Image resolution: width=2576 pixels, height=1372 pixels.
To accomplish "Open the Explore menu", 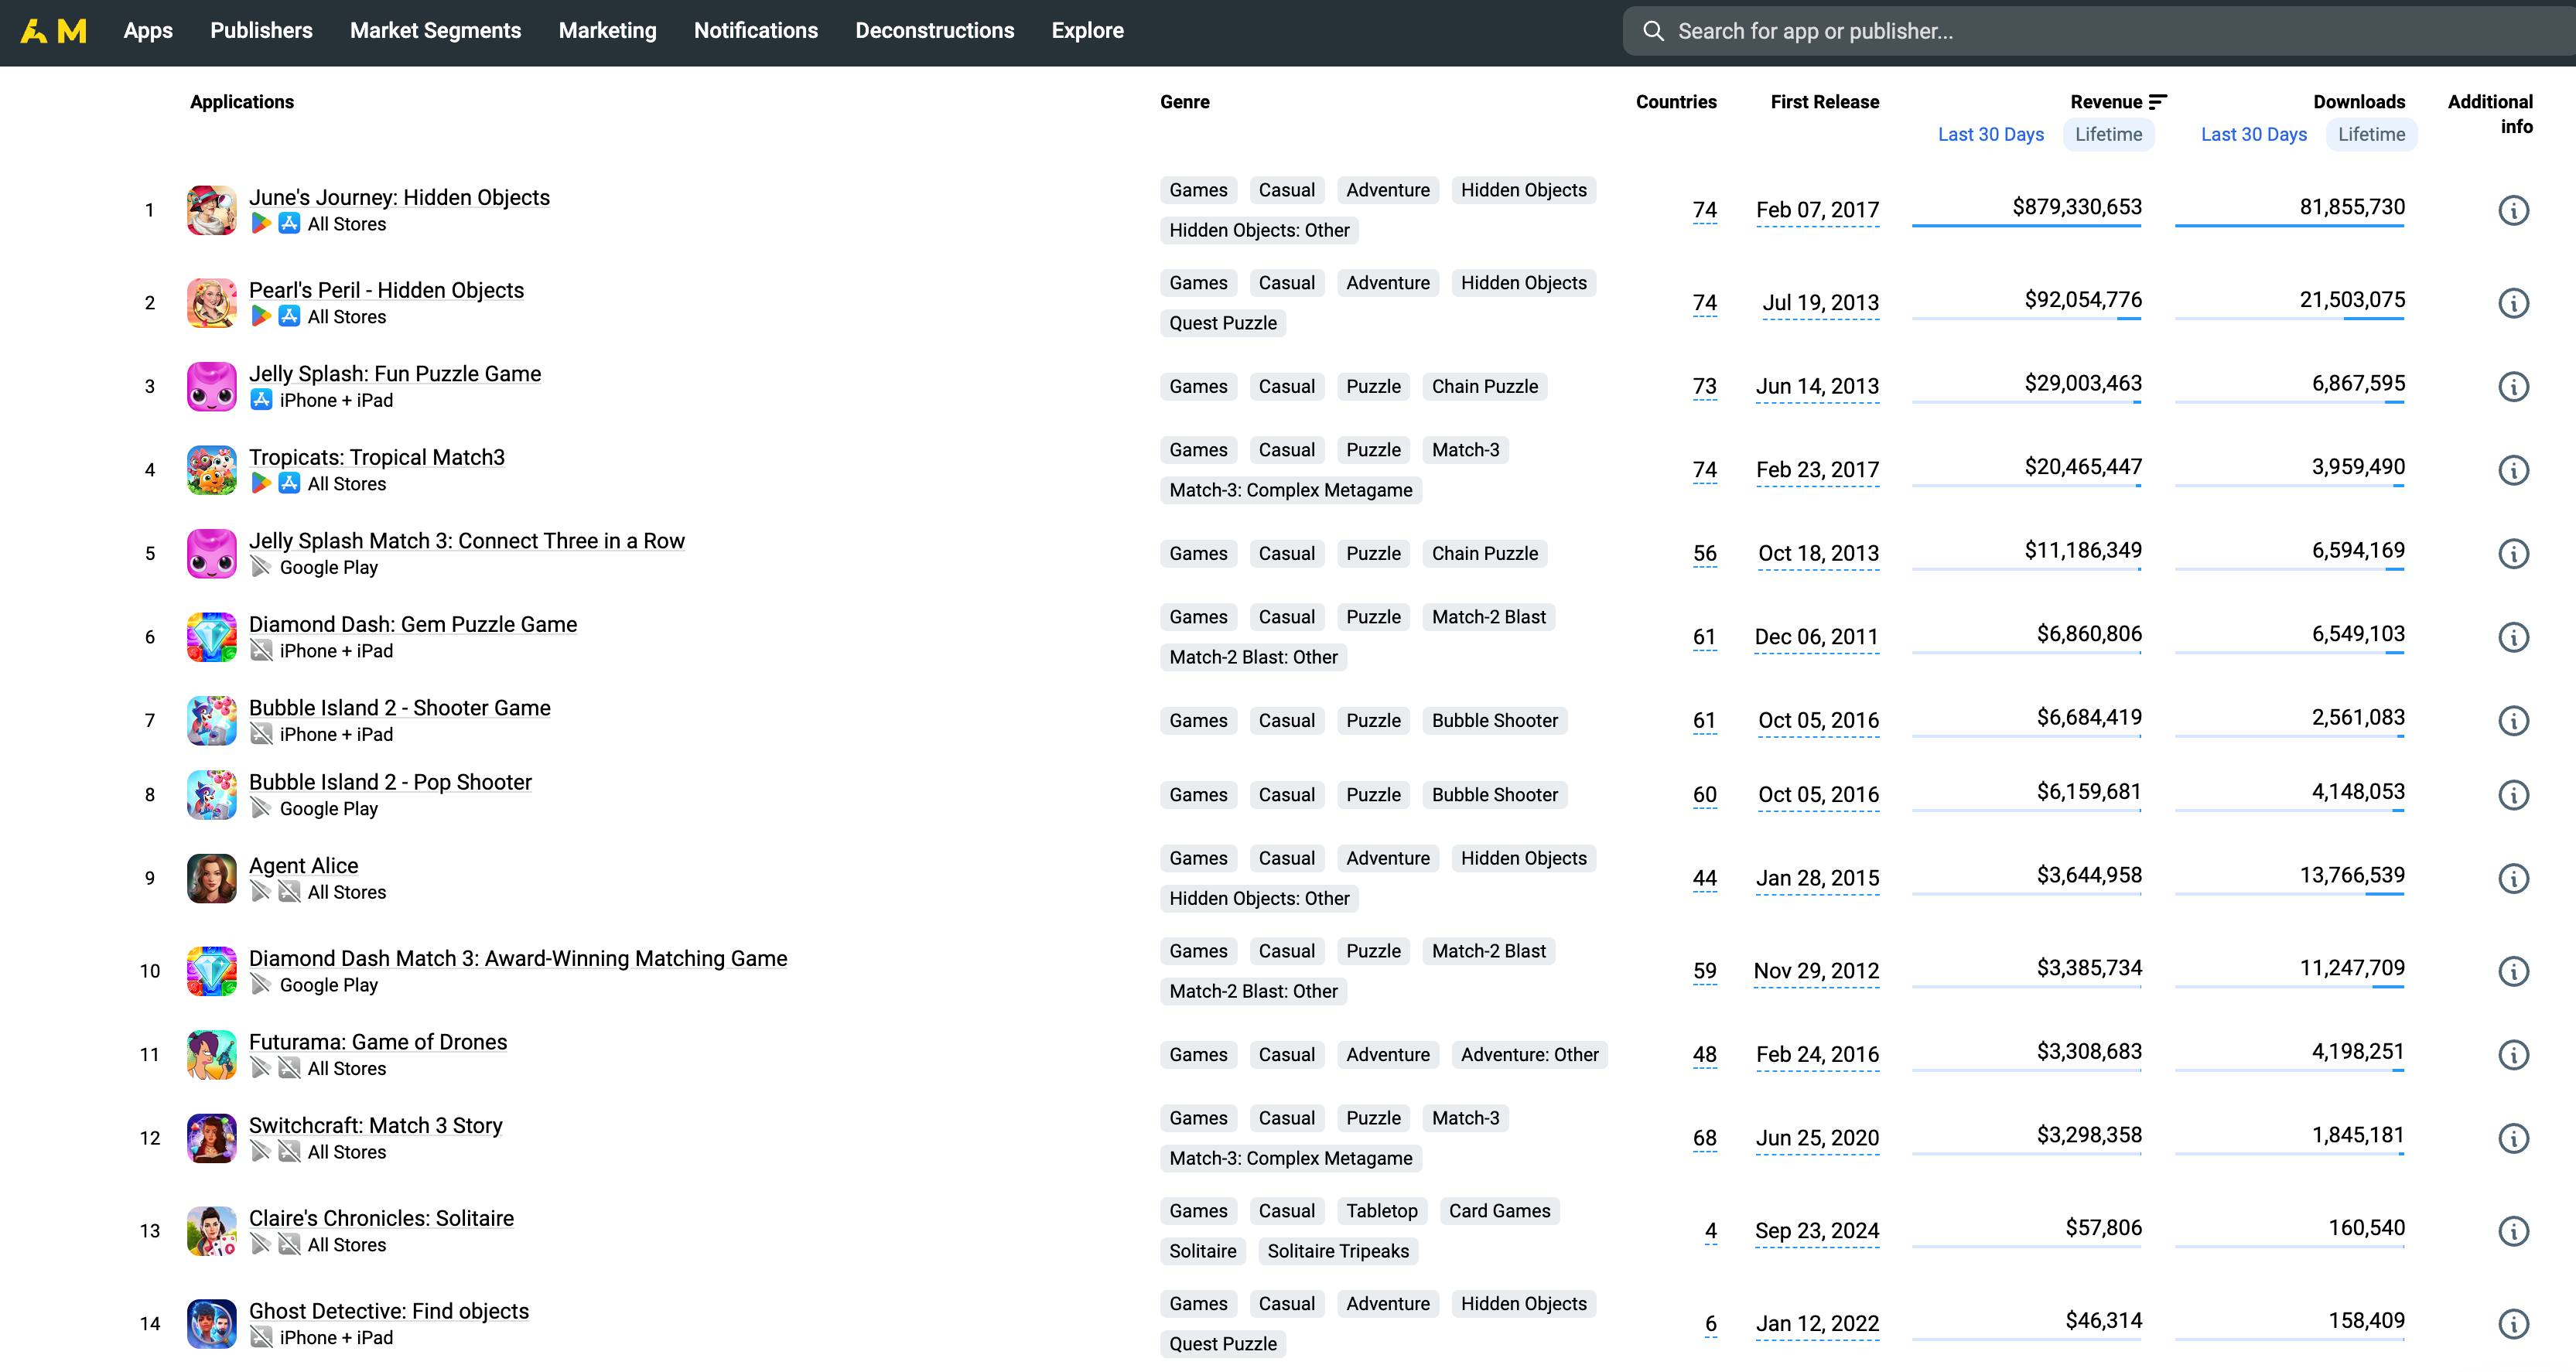I will click(1087, 31).
